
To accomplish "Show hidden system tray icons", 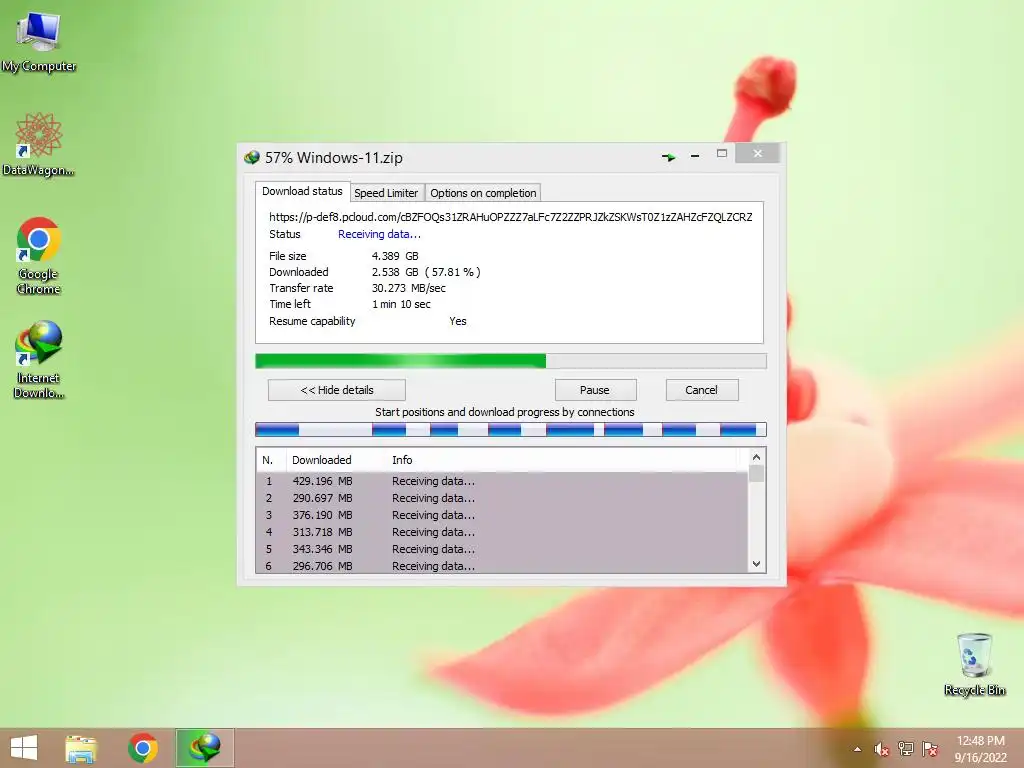I will 857,749.
